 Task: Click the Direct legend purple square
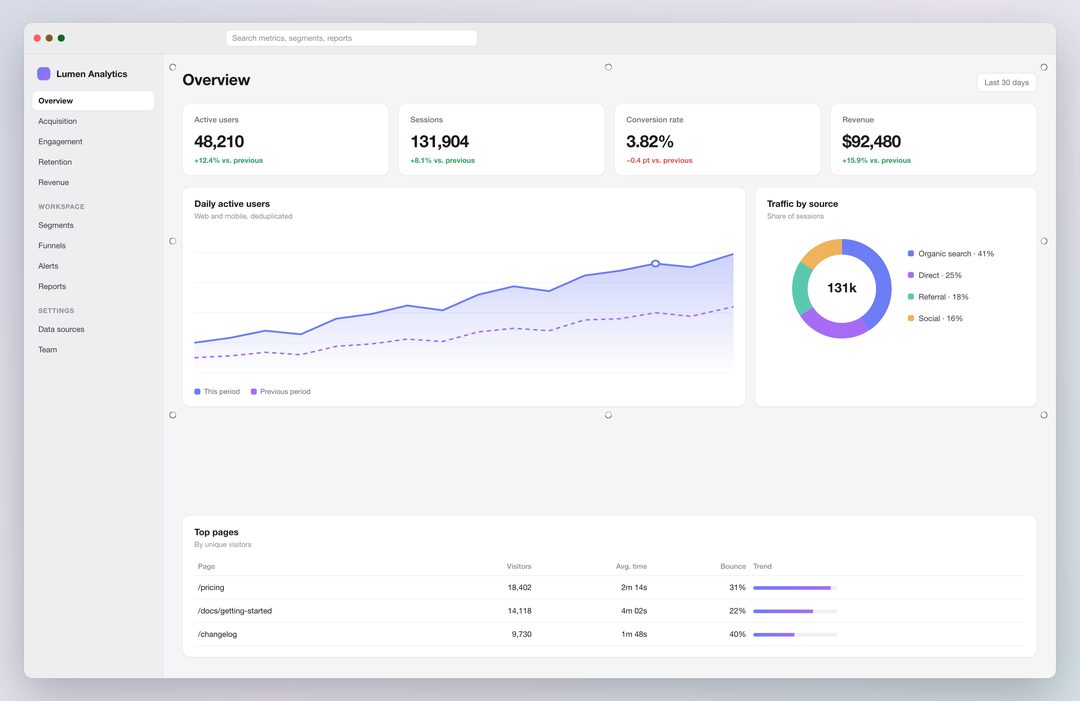click(911, 275)
